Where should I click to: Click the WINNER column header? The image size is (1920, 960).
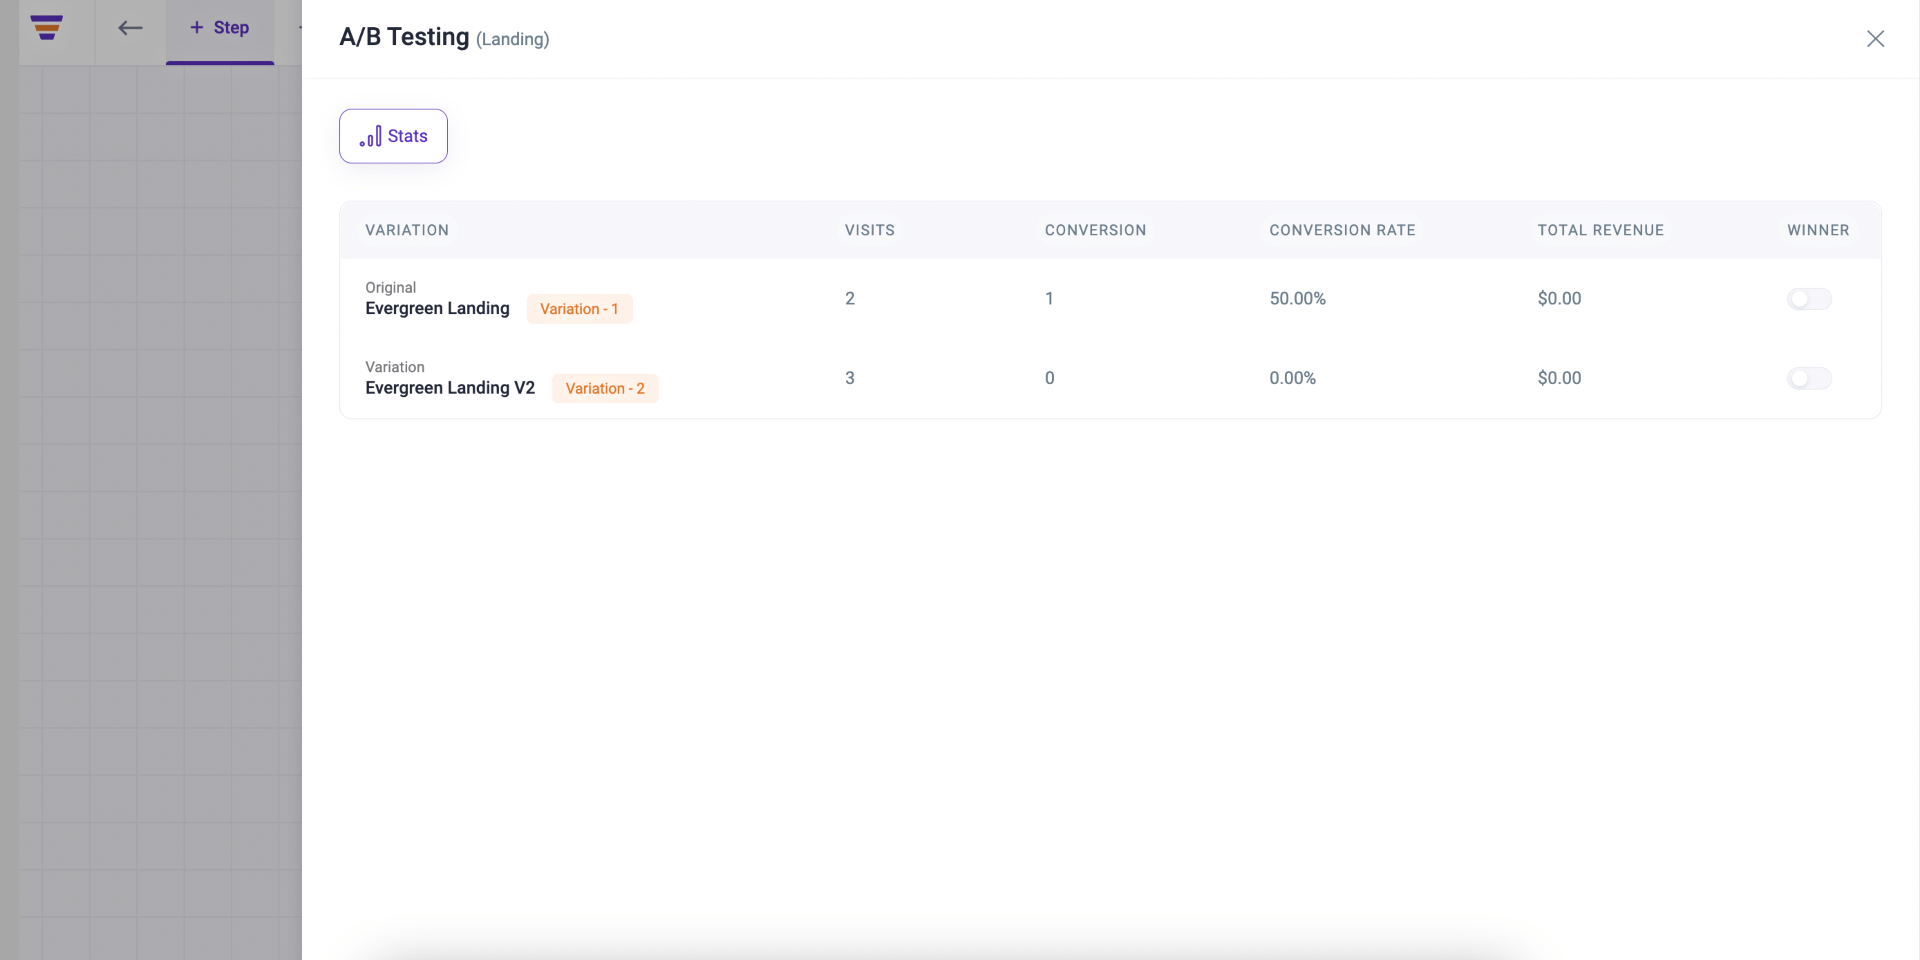point(1818,230)
